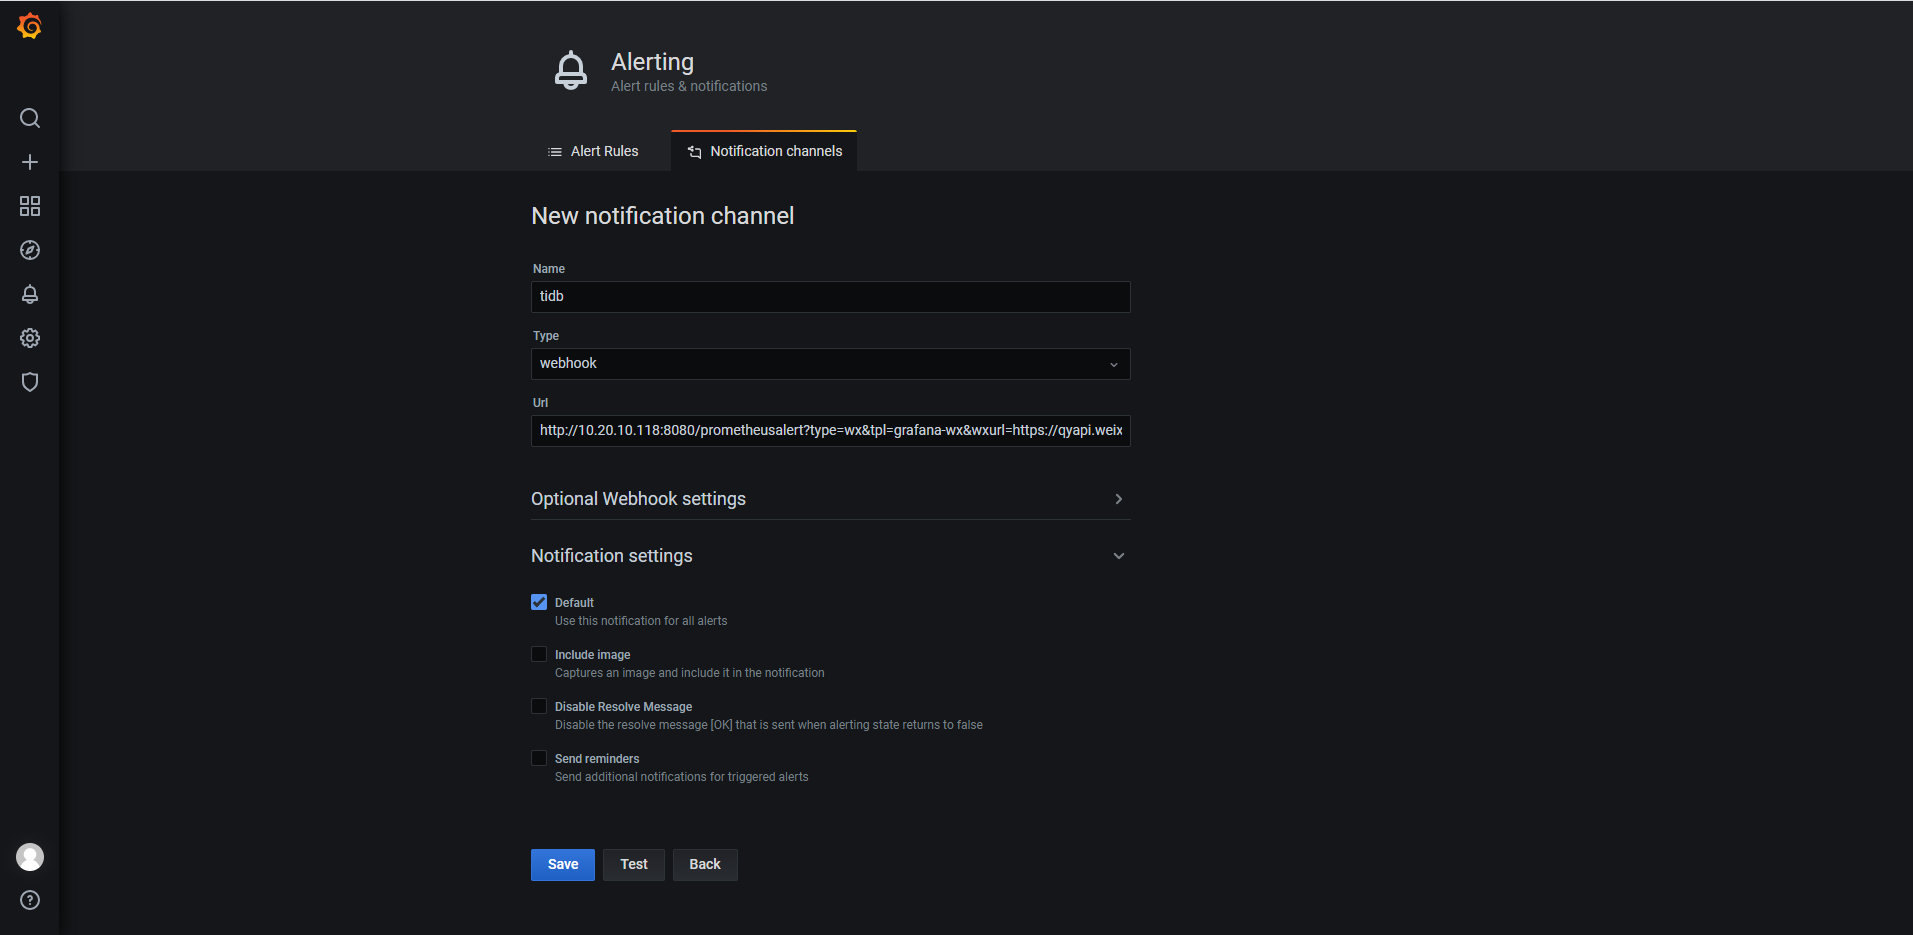Open the Grafana home logo
1913x935 pixels.
click(x=30, y=26)
